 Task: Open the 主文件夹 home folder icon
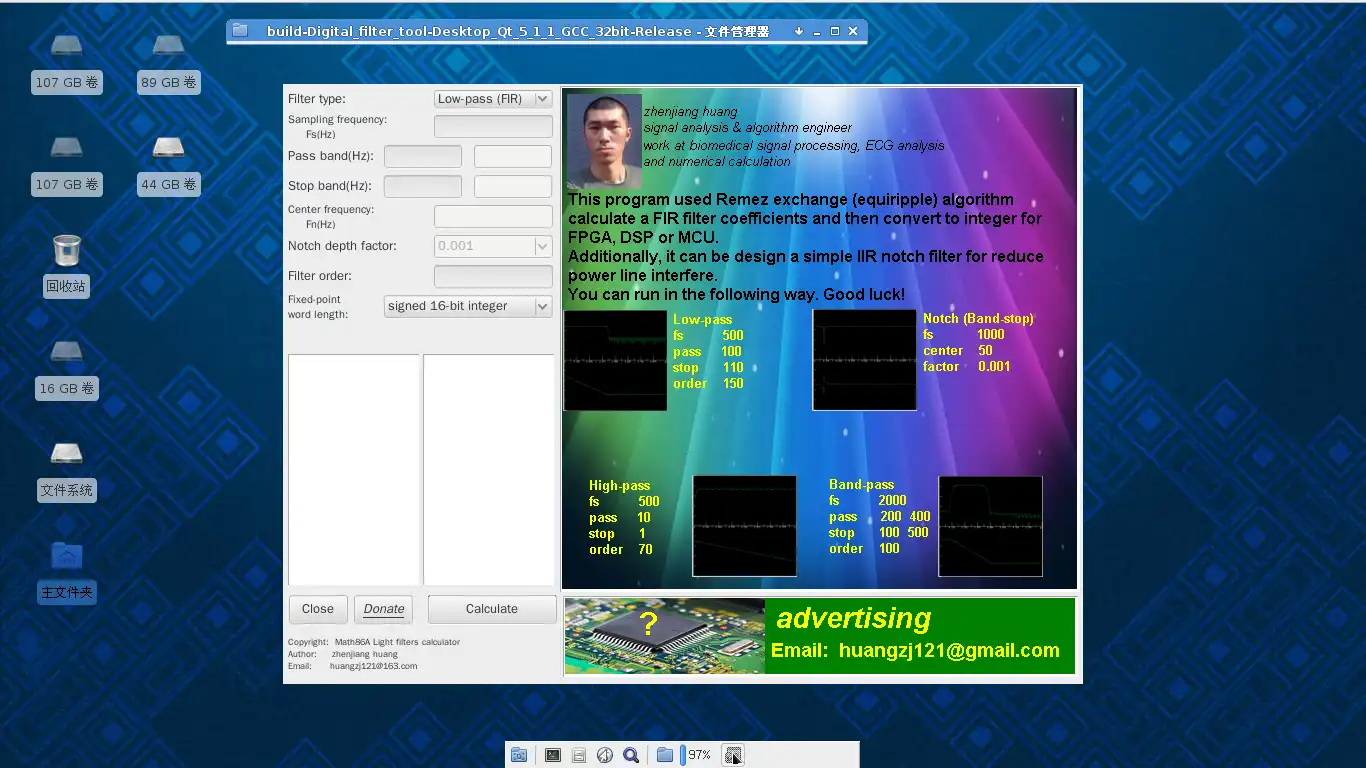coord(67,572)
